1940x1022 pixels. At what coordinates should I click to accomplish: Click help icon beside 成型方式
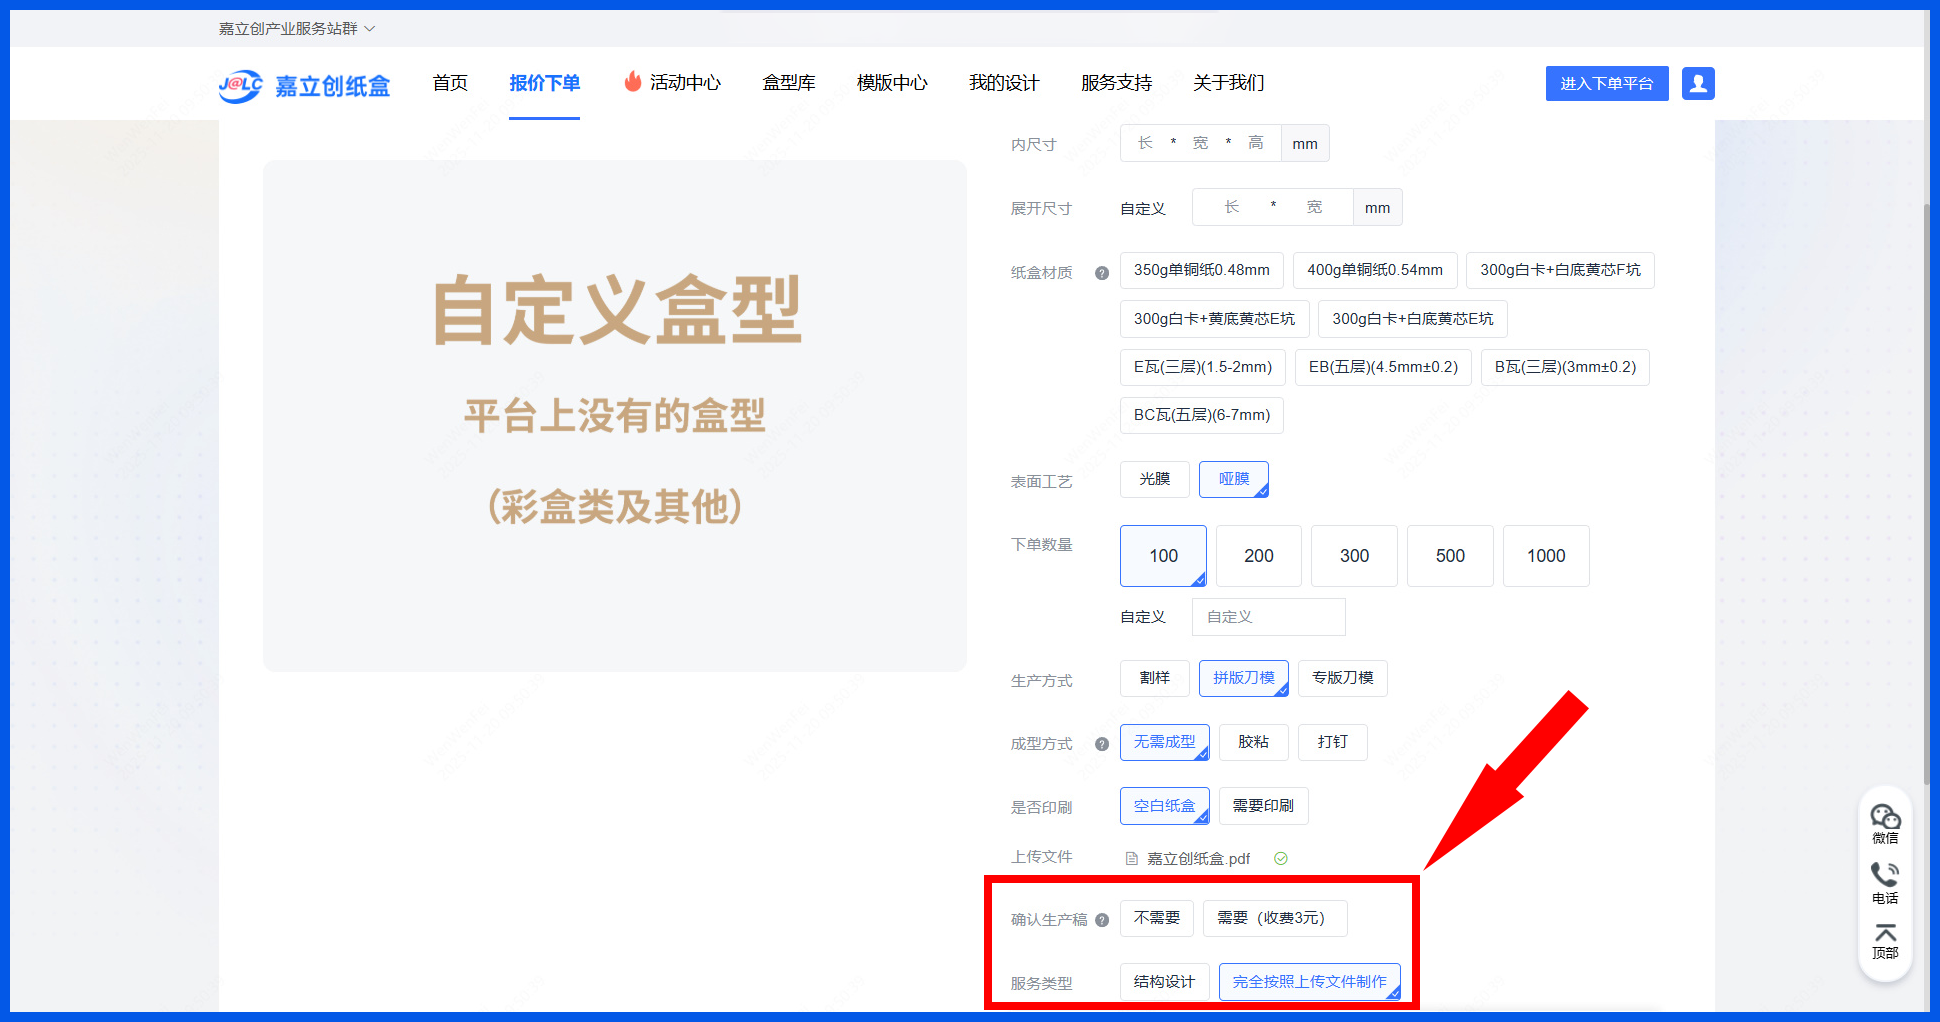click(1102, 744)
